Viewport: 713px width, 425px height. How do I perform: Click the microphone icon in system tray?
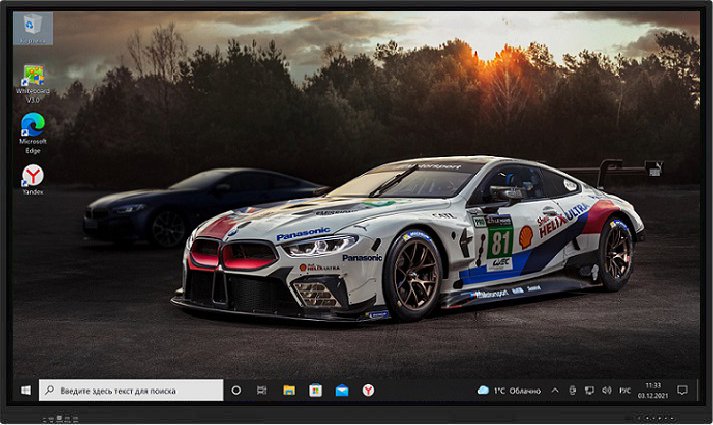(573, 390)
